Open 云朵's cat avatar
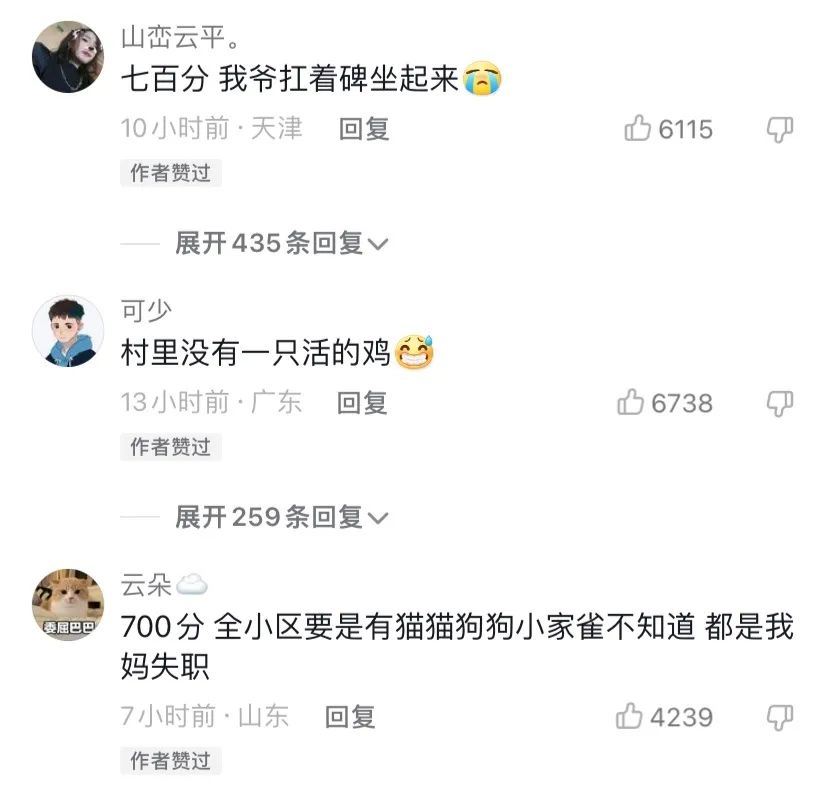This screenshot has width=827, height=806. (x=68, y=604)
